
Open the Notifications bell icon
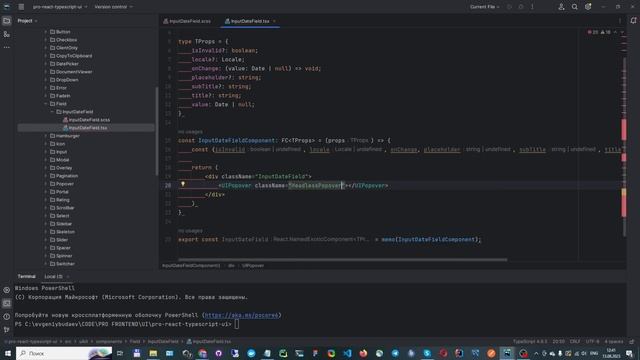633,20
